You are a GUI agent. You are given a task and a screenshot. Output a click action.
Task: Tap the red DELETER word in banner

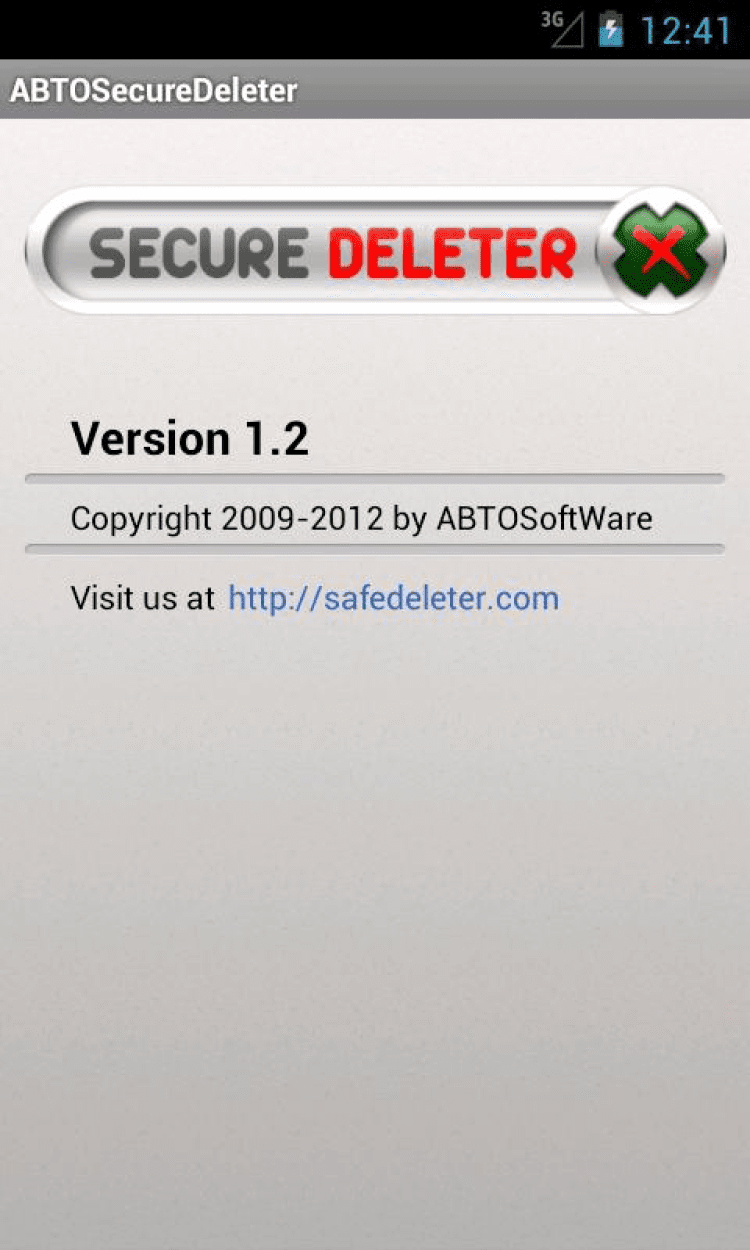[452, 253]
